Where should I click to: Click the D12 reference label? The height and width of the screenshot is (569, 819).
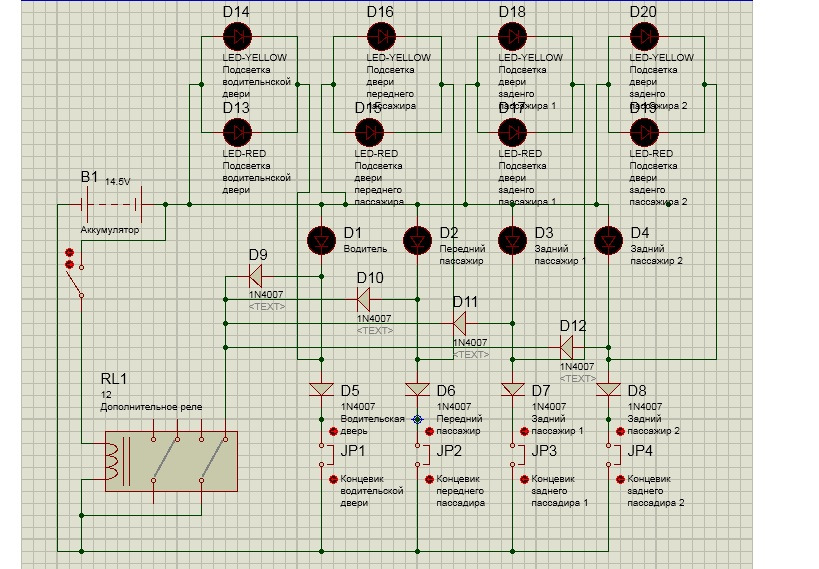click(573, 326)
